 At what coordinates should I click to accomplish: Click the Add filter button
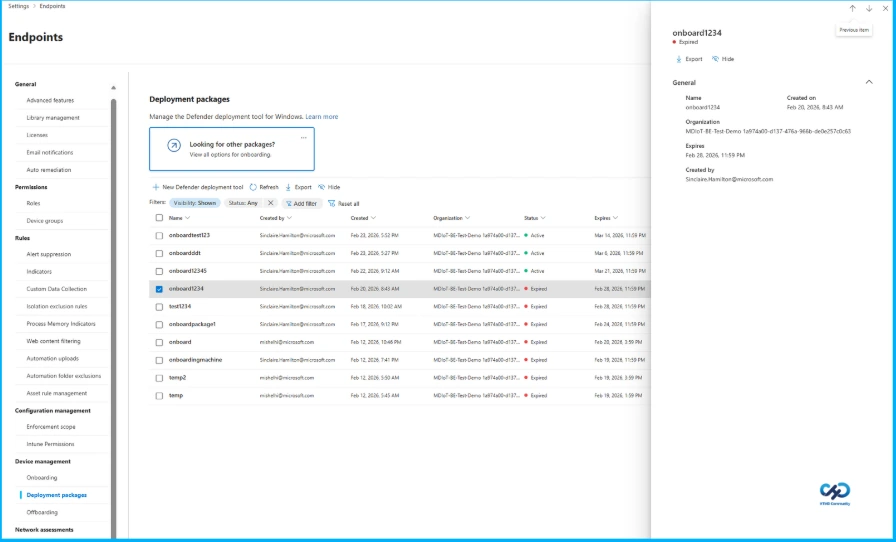coord(302,204)
